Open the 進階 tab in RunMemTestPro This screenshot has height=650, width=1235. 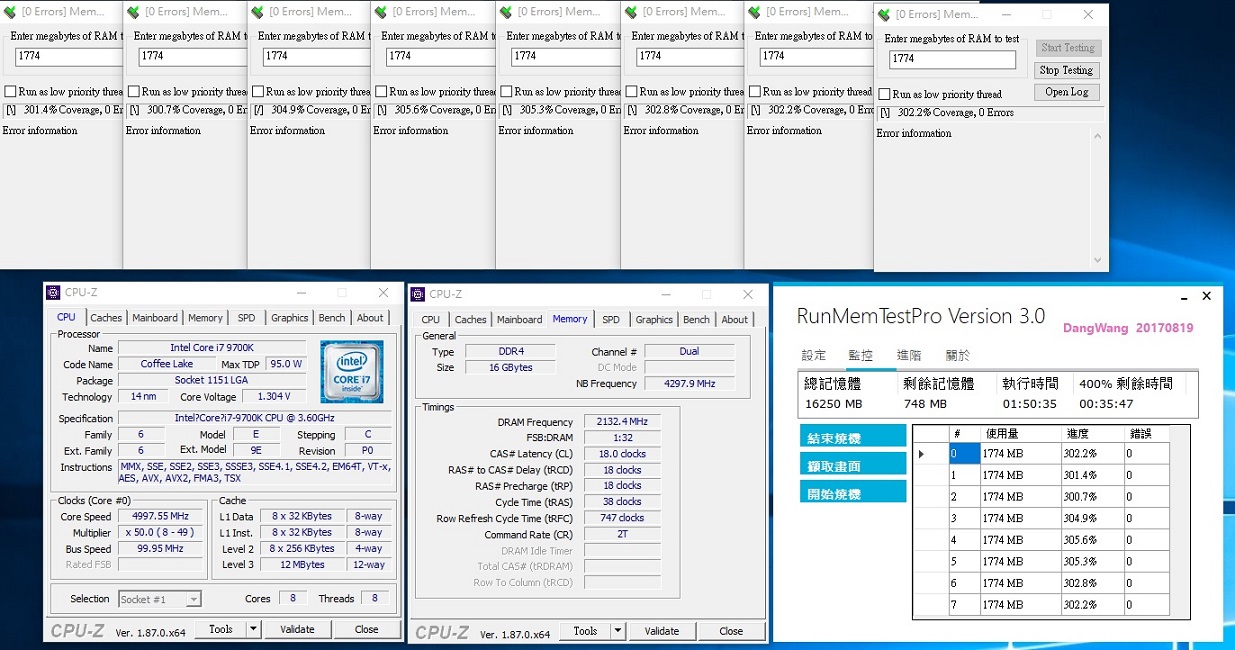coord(909,355)
